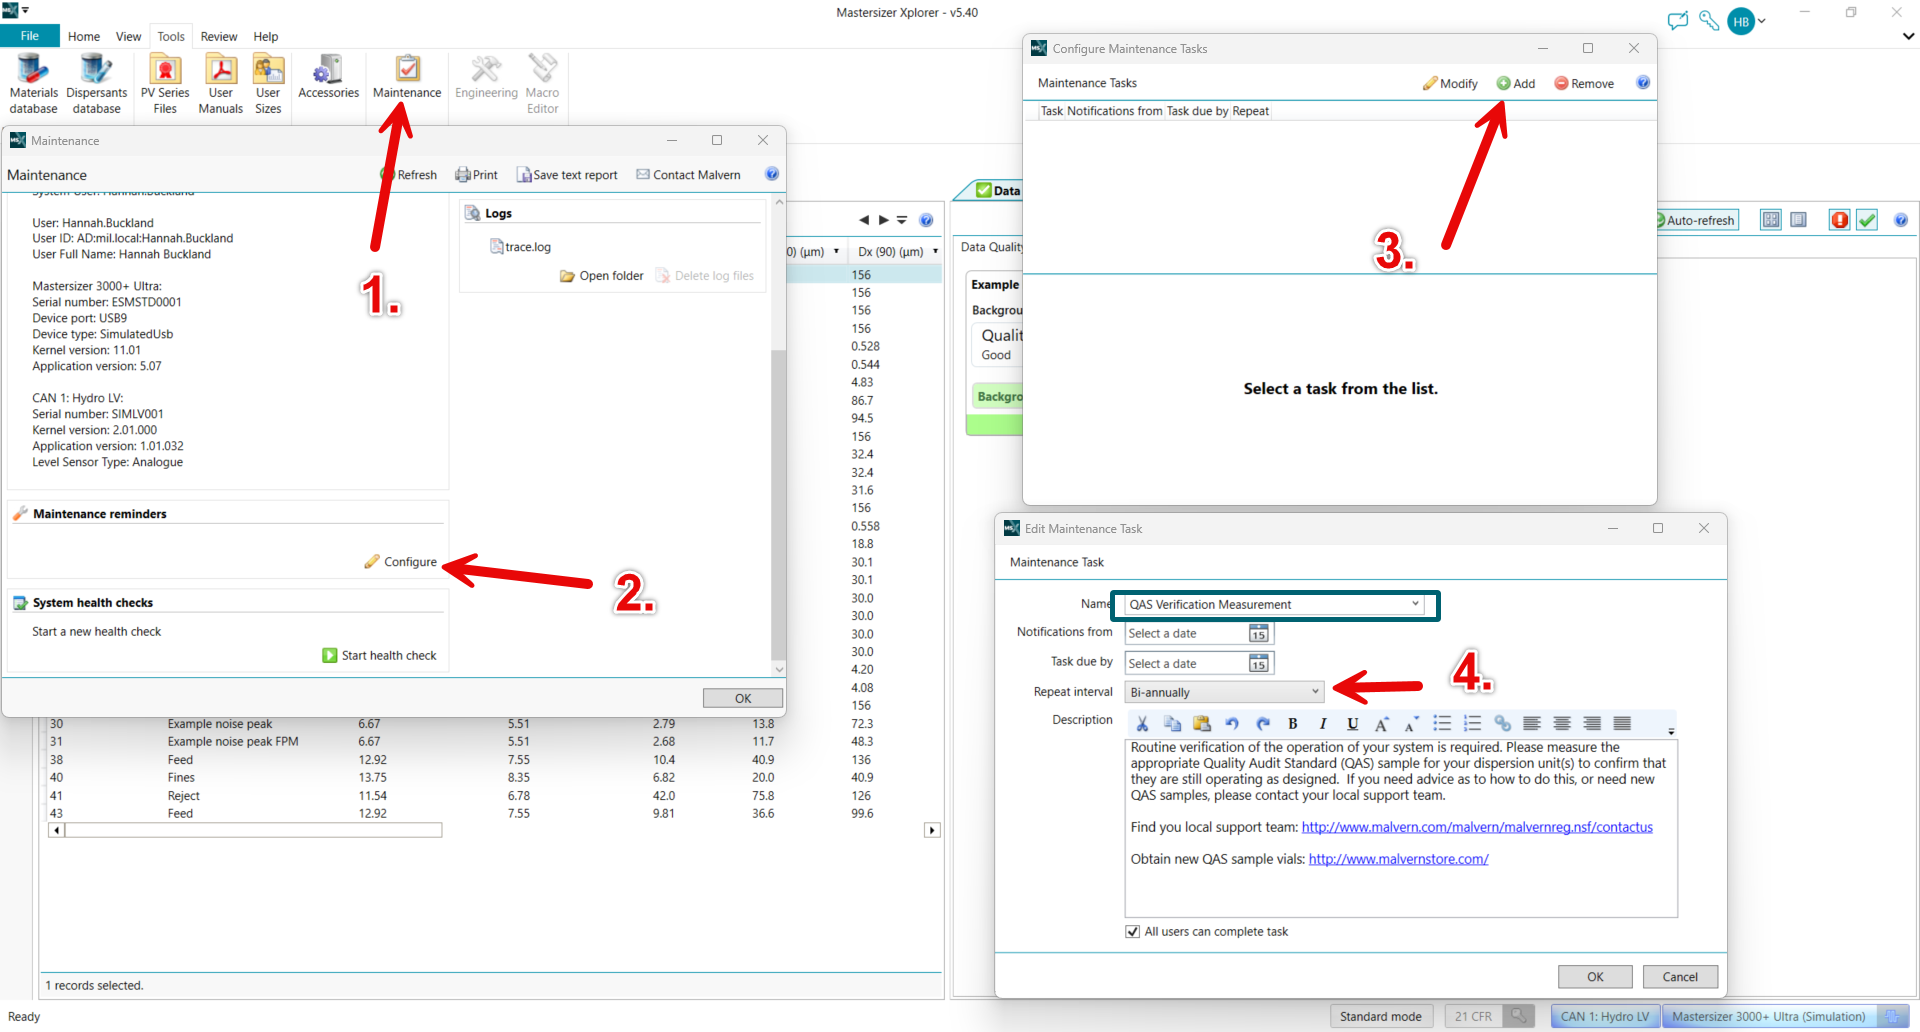Open calendar picker for Task due by

click(x=1258, y=664)
